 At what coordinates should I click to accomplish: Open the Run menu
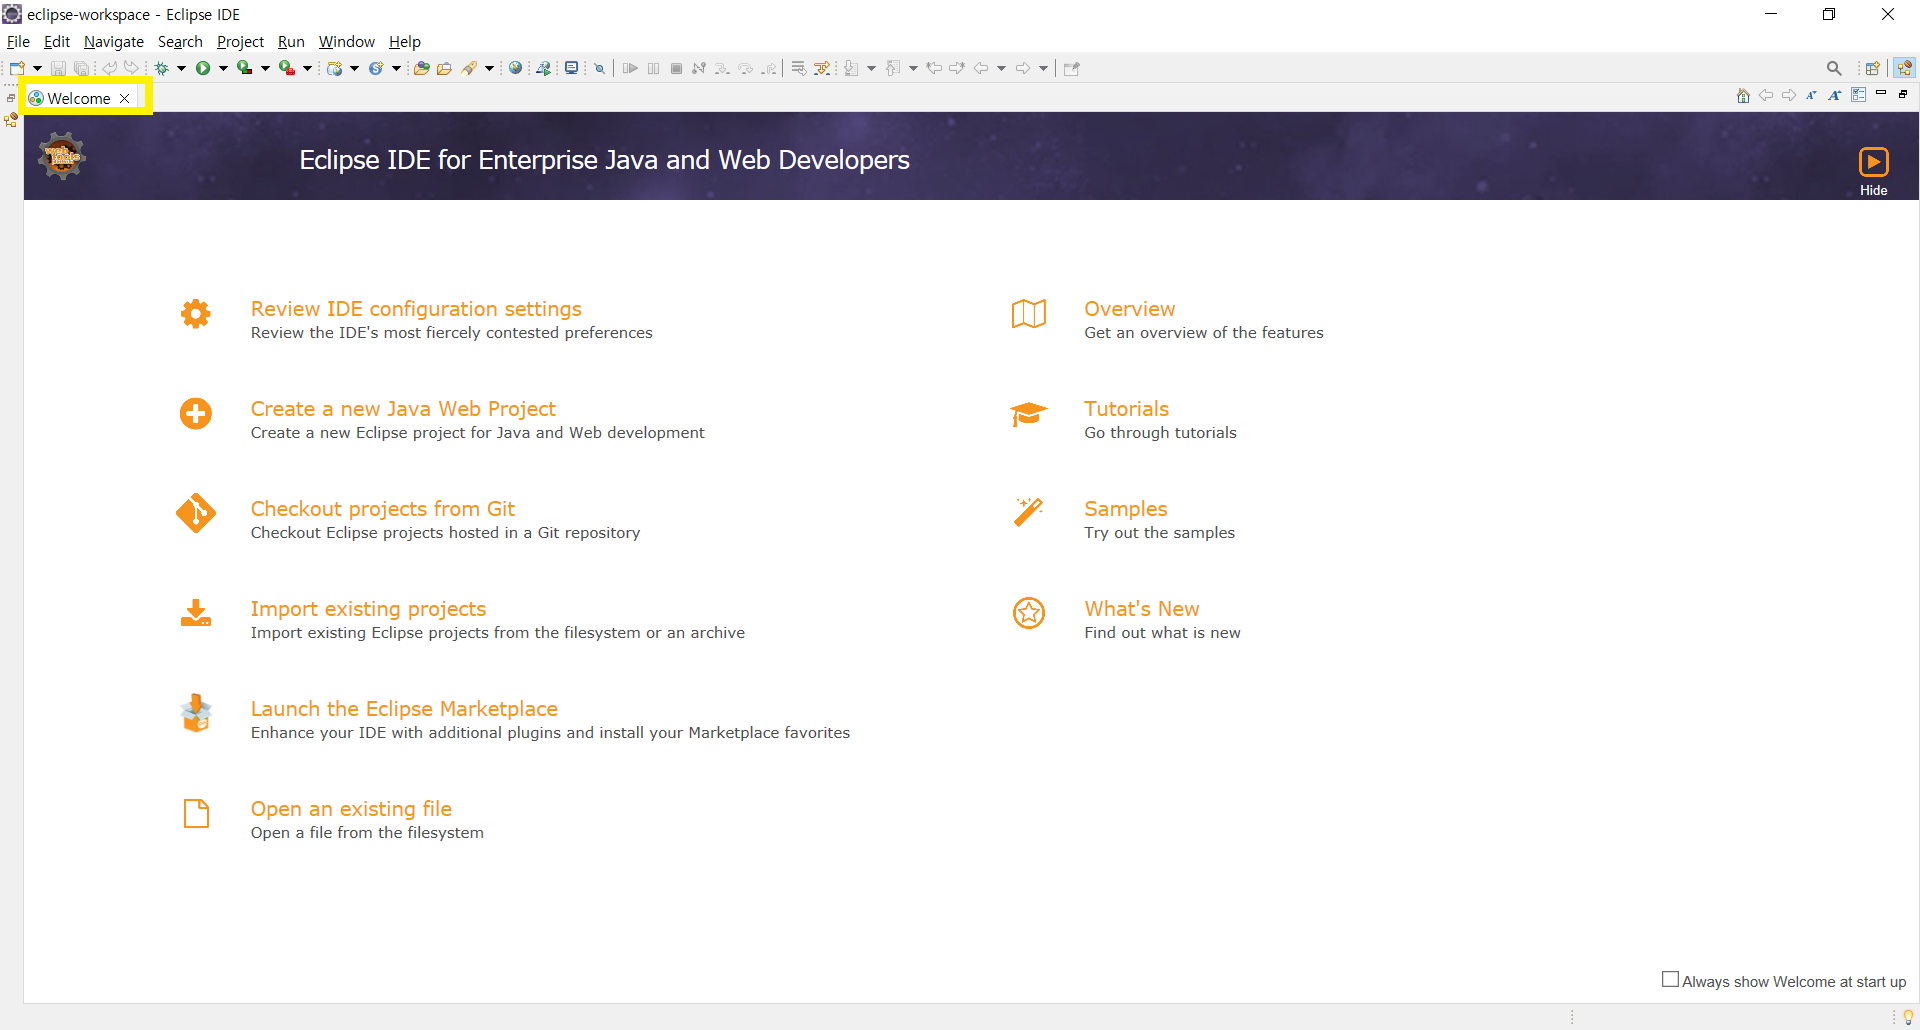(x=291, y=41)
